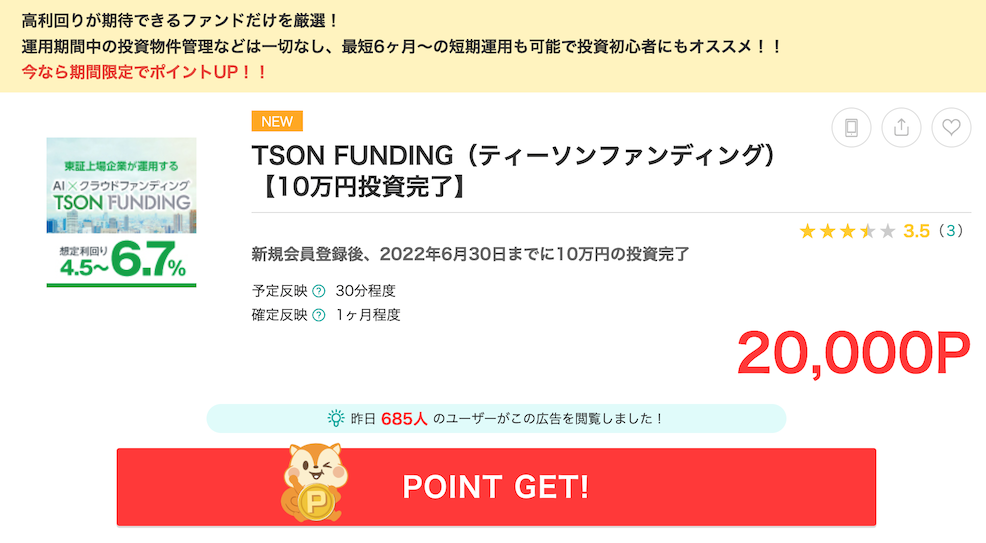This screenshot has height=543, width=986.
Task: Click the smartphone icon button
Action: pos(851,127)
